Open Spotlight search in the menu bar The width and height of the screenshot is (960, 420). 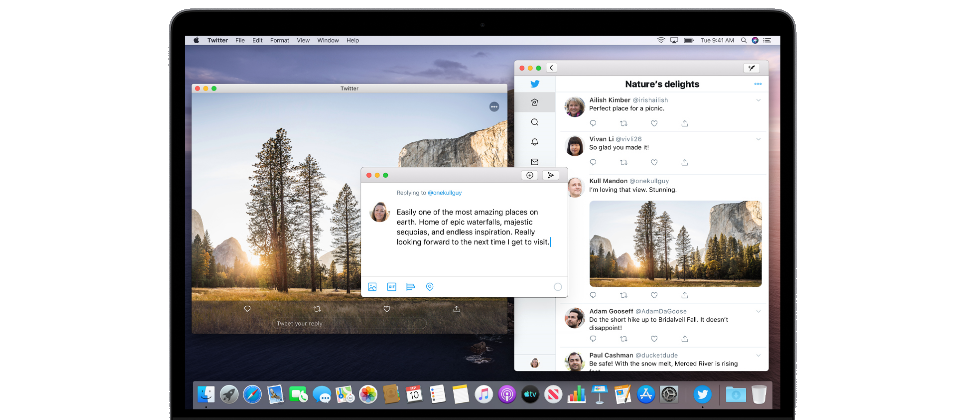pyautogui.click(x=743, y=40)
